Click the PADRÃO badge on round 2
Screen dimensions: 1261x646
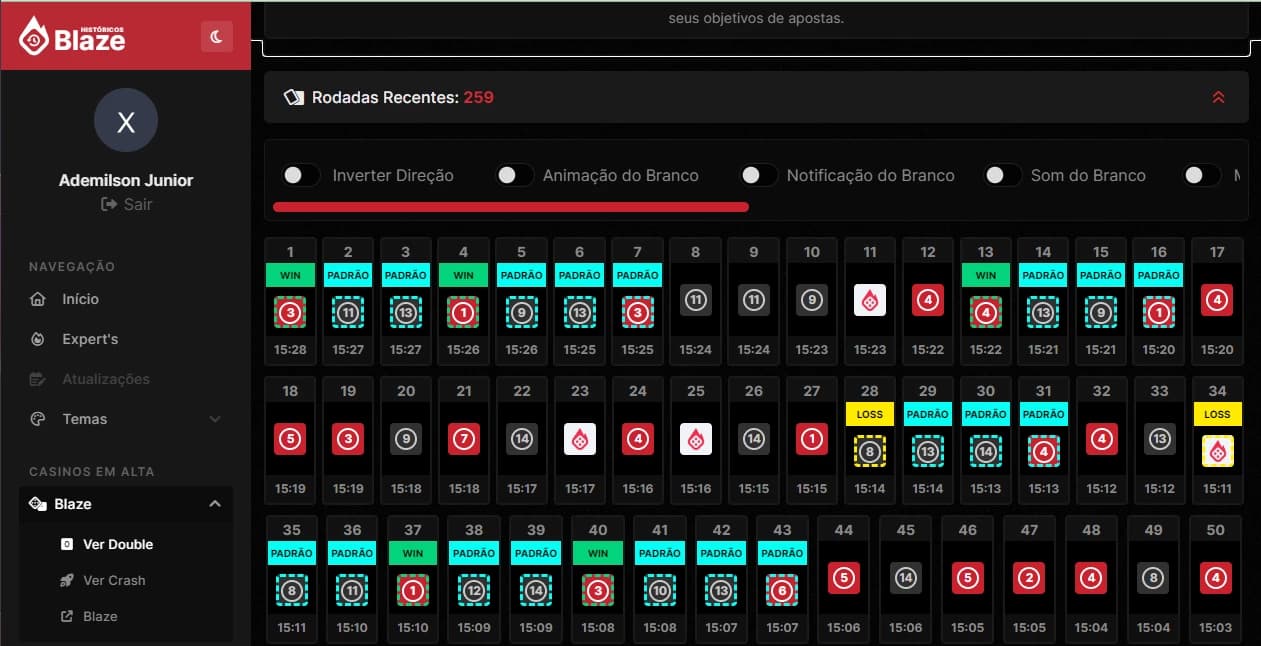[348, 275]
